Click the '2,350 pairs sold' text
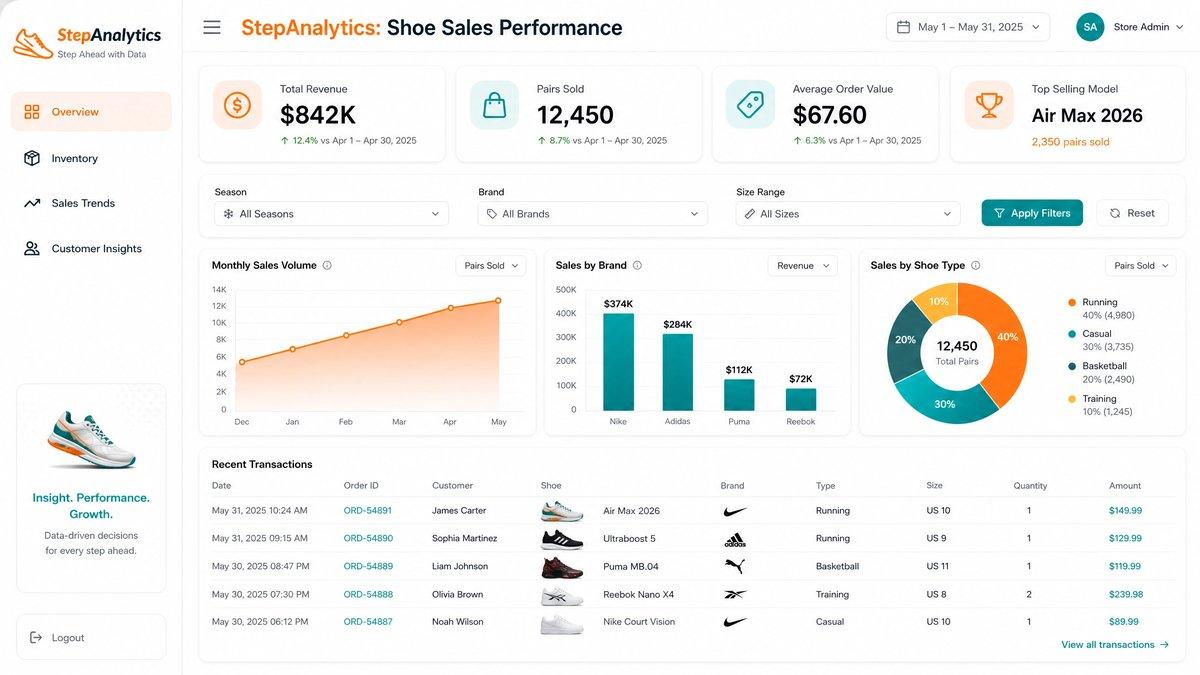This screenshot has height=675, width=1200. coord(1071,142)
